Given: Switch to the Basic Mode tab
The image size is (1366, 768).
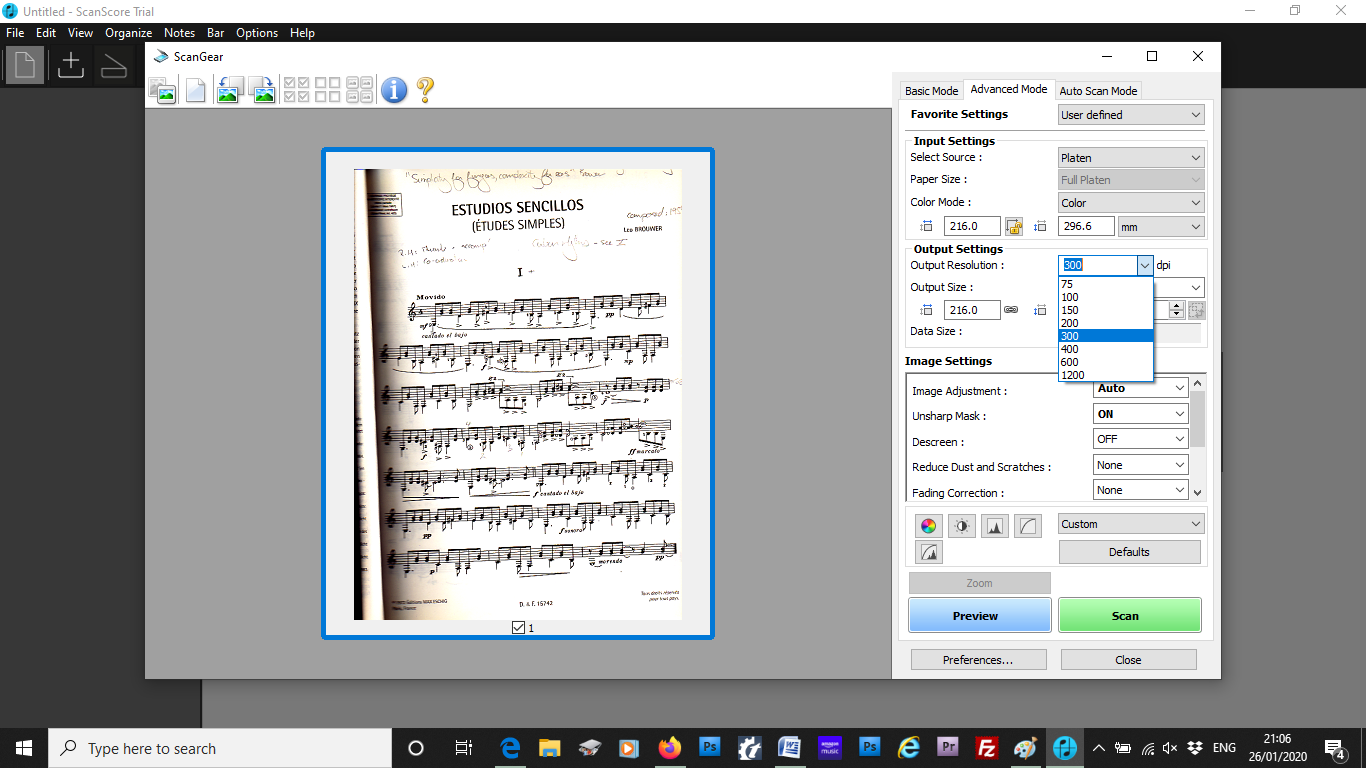Looking at the screenshot, I should click(931, 91).
